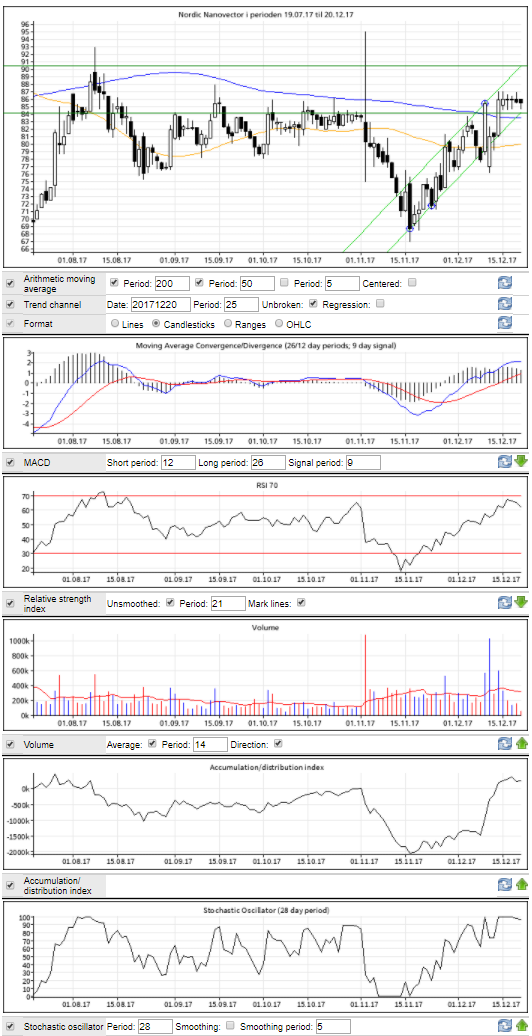
Task: Select the Ranges format radio button
Action: click(229, 324)
